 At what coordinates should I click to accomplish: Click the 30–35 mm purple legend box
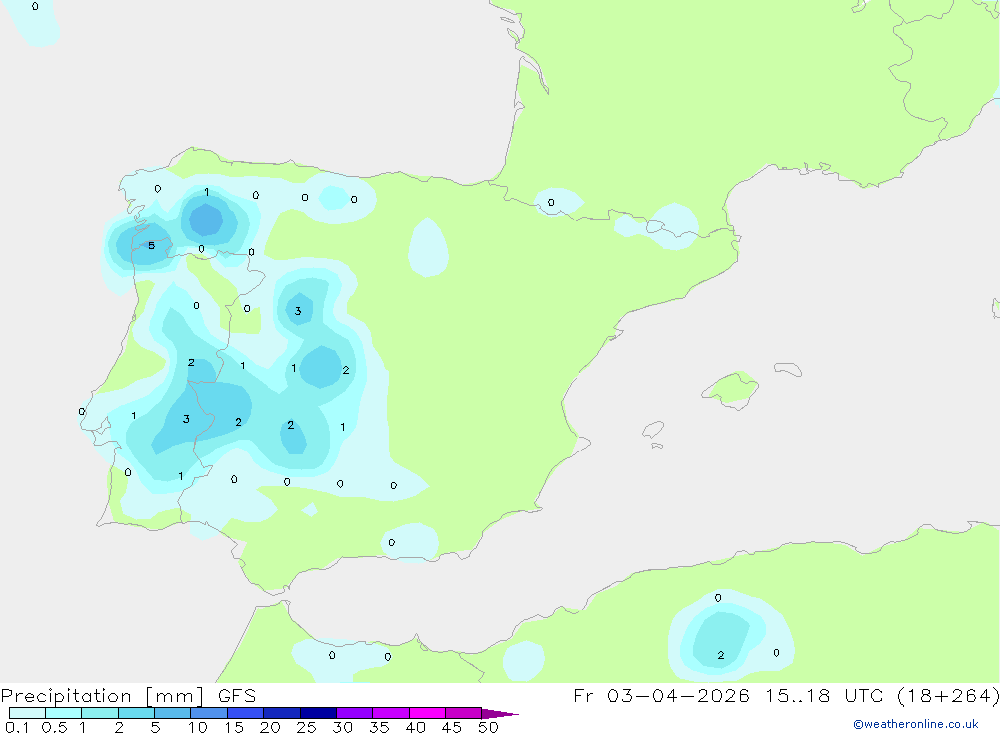click(x=355, y=713)
